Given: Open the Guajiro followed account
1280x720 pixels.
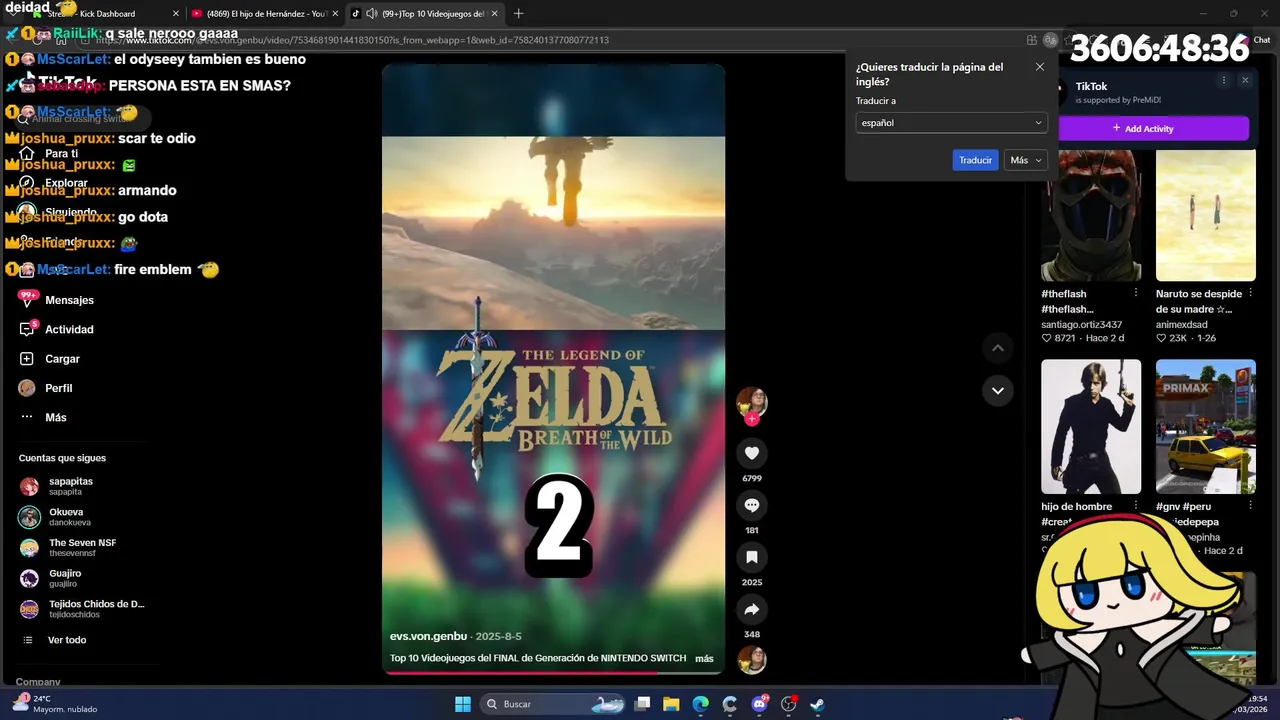Looking at the screenshot, I should point(64,579).
